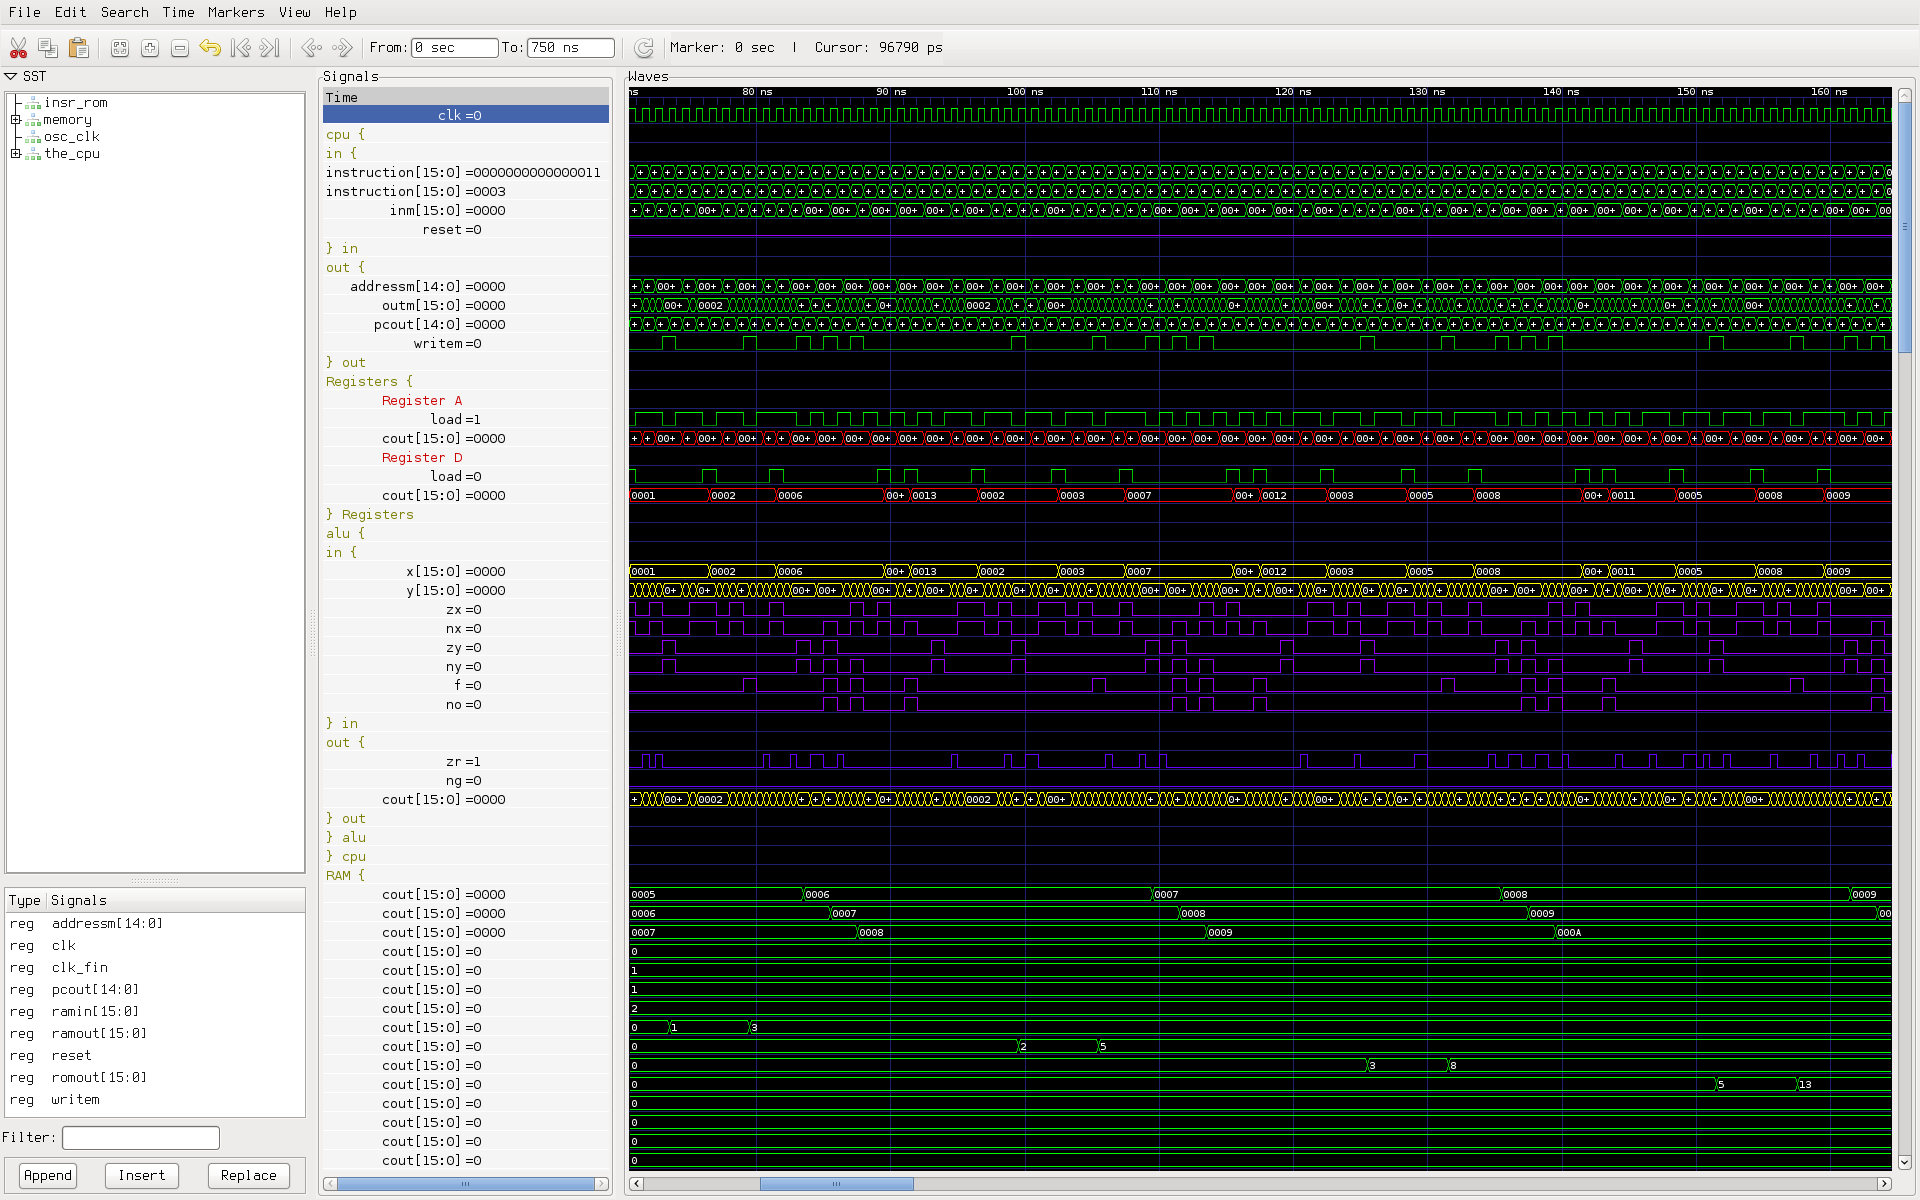The image size is (1920, 1200).
Task: Paste traces with the clipboard icon
Action: pyautogui.click(x=78, y=47)
